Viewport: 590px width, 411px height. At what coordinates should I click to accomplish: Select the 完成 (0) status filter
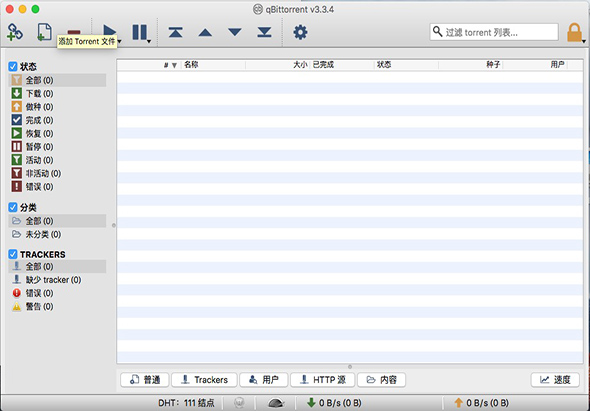57,120
